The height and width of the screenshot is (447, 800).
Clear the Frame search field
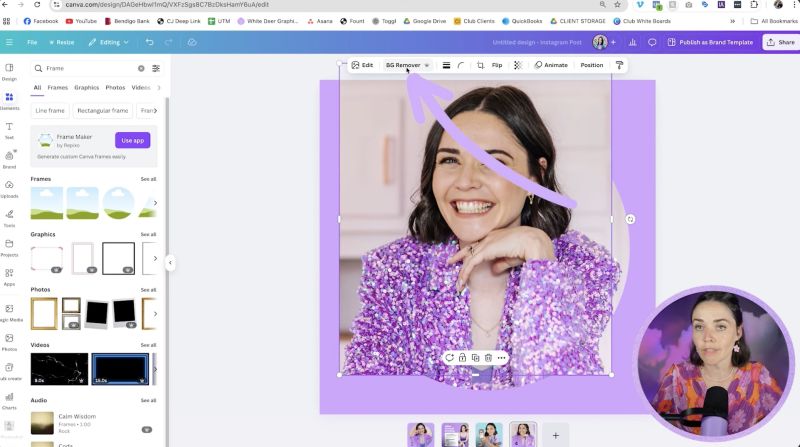[141, 68]
